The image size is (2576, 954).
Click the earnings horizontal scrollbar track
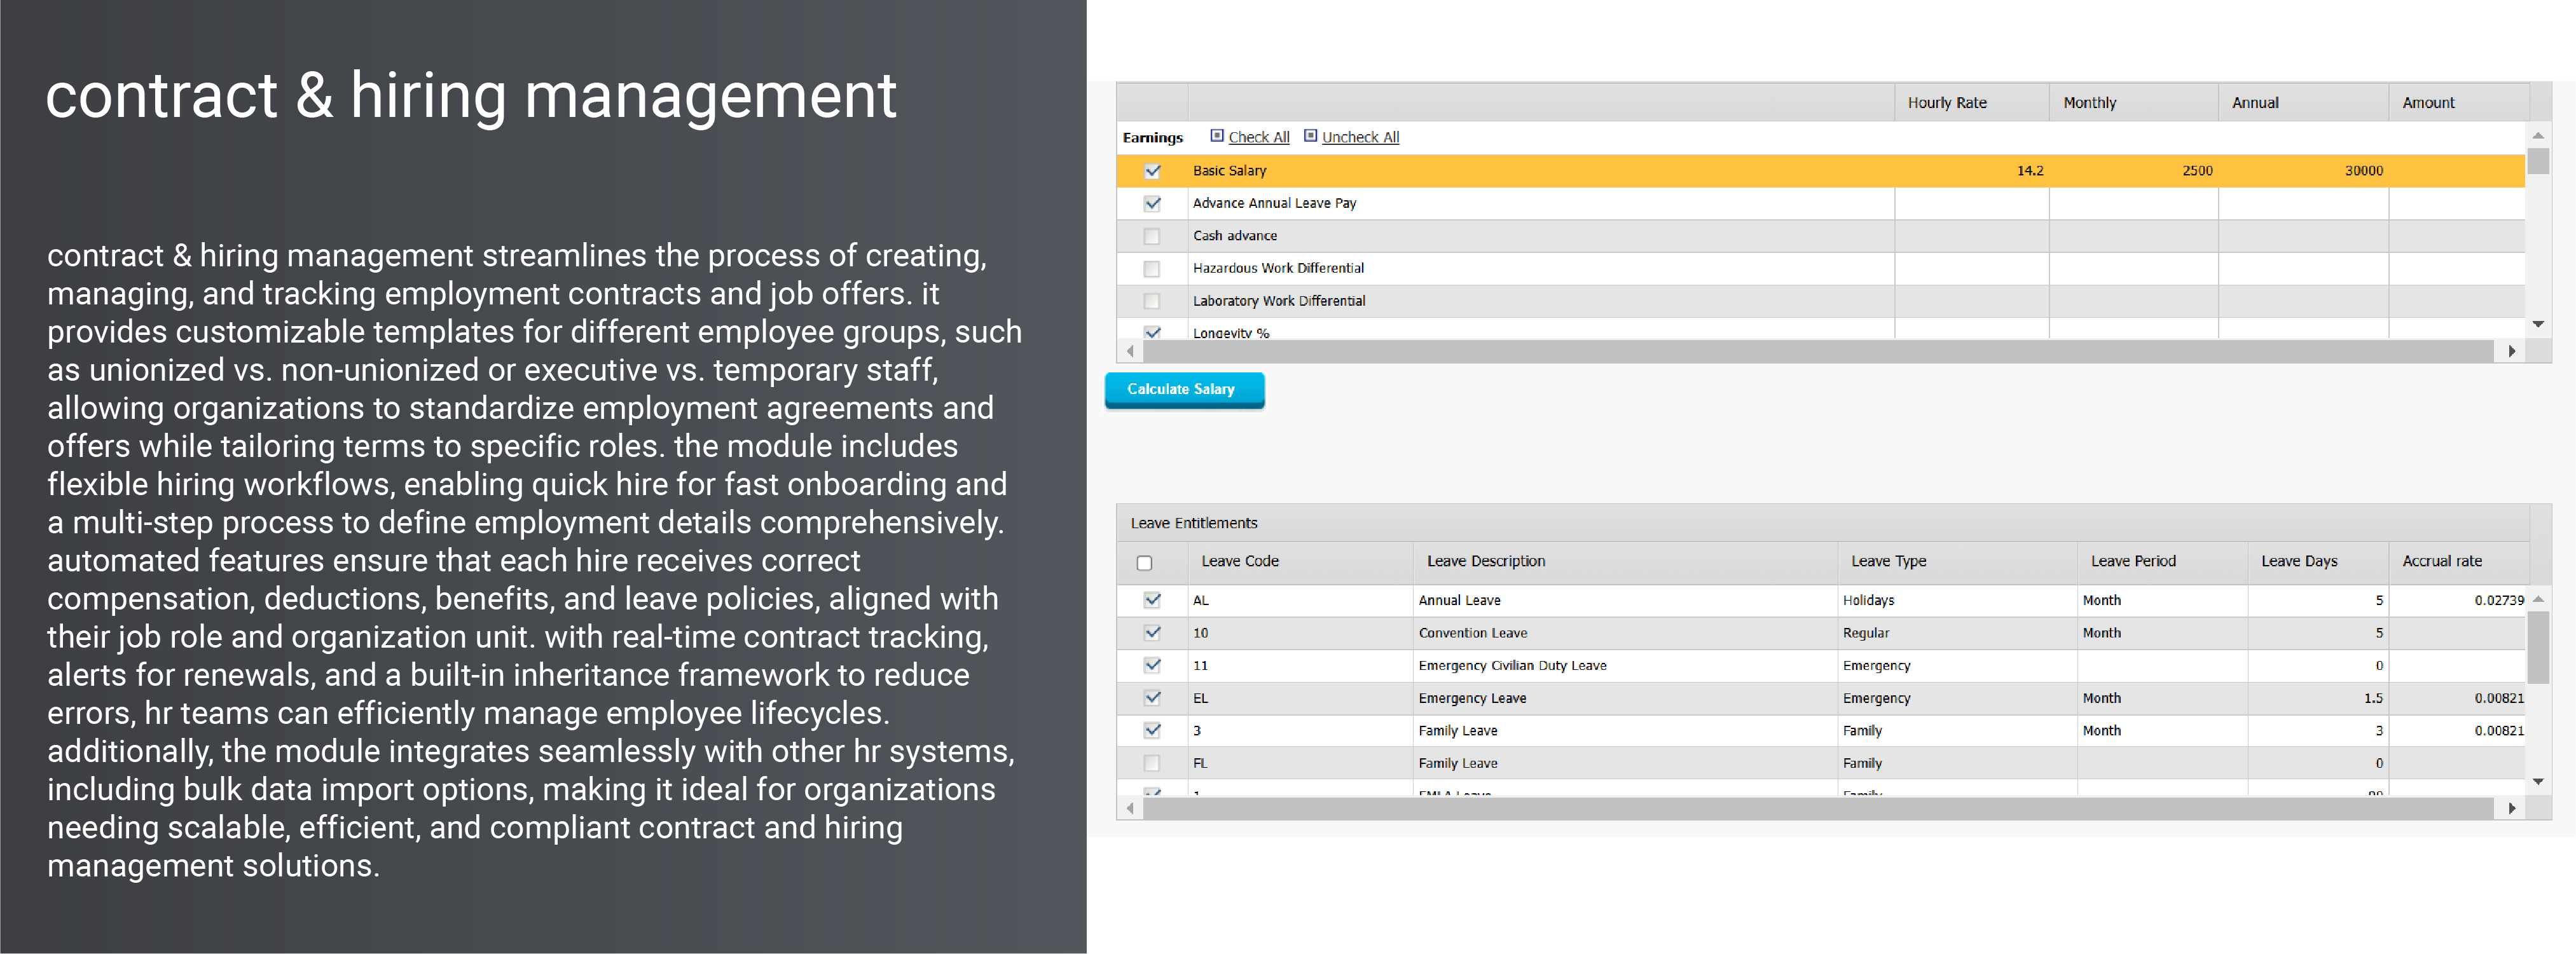[1818, 351]
